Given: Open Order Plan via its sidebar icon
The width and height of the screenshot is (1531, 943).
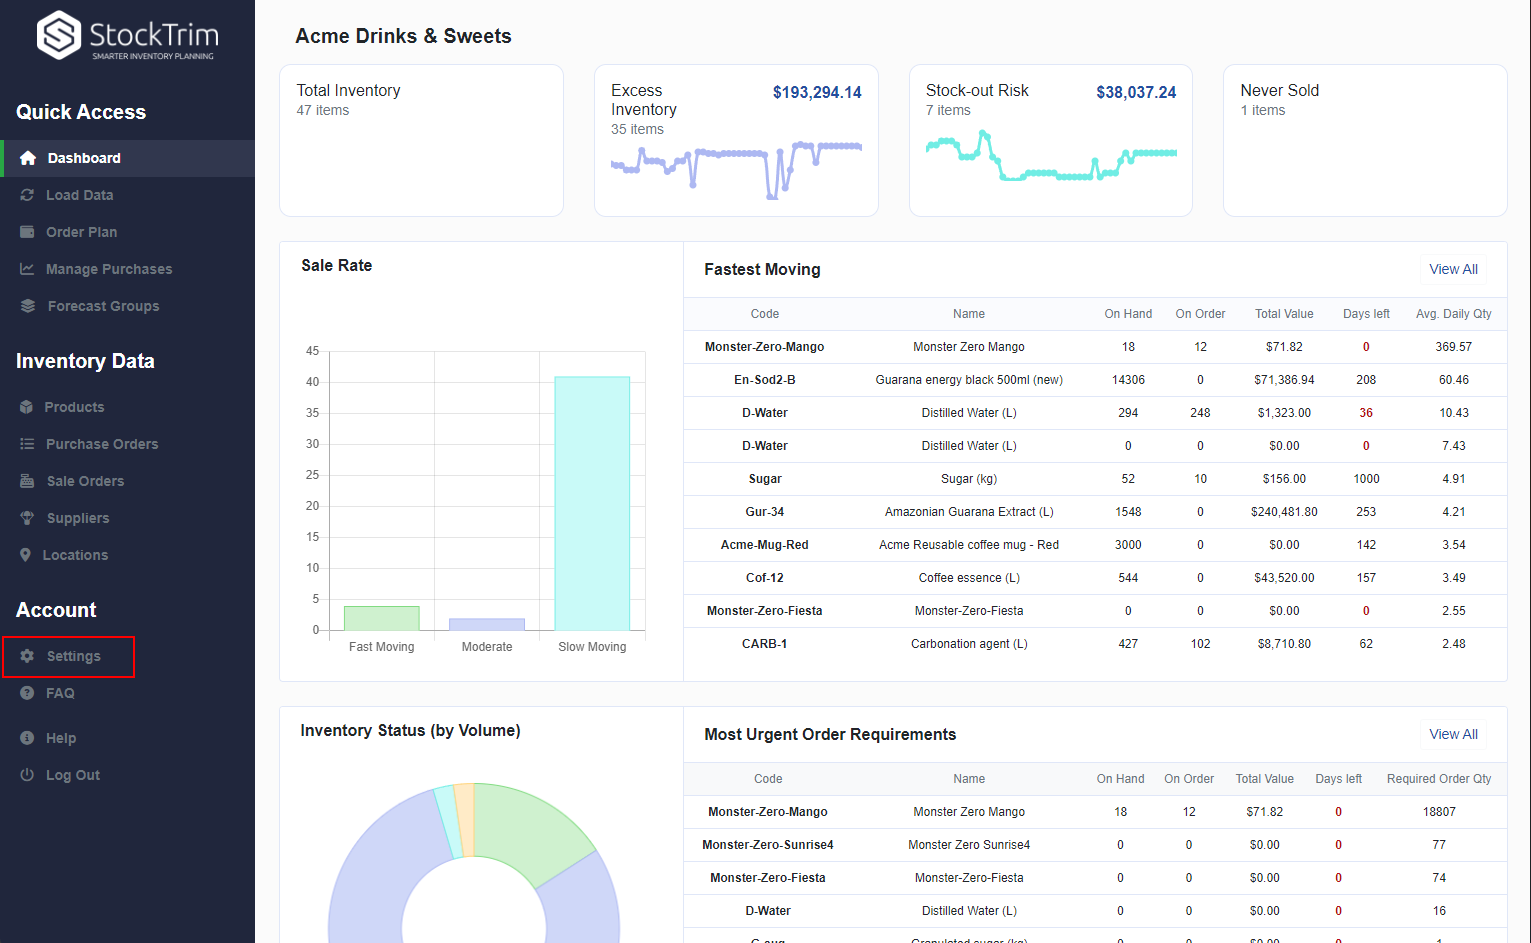Looking at the screenshot, I should (28, 232).
